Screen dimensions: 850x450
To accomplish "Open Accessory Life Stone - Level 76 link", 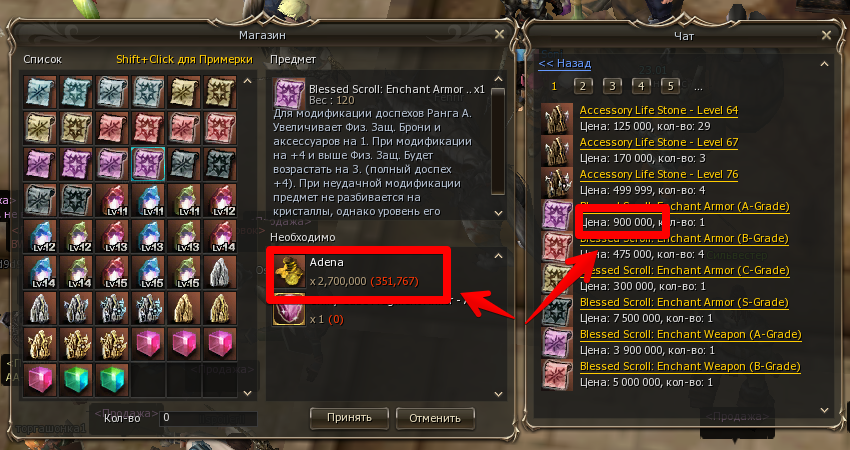I will [659, 175].
